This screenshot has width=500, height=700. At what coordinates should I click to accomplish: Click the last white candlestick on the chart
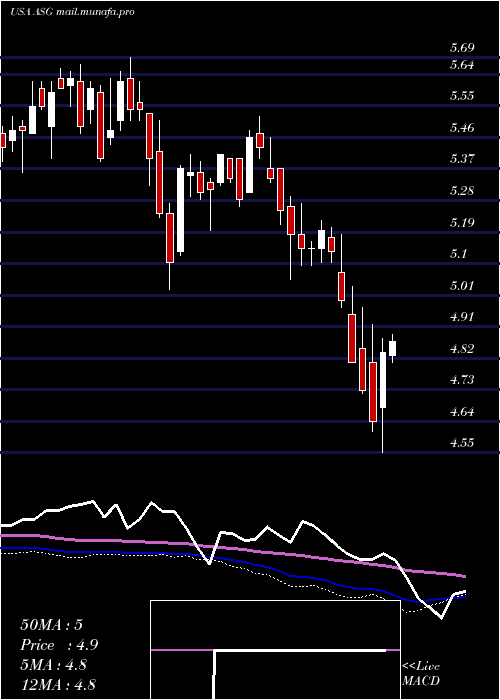(x=393, y=348)
